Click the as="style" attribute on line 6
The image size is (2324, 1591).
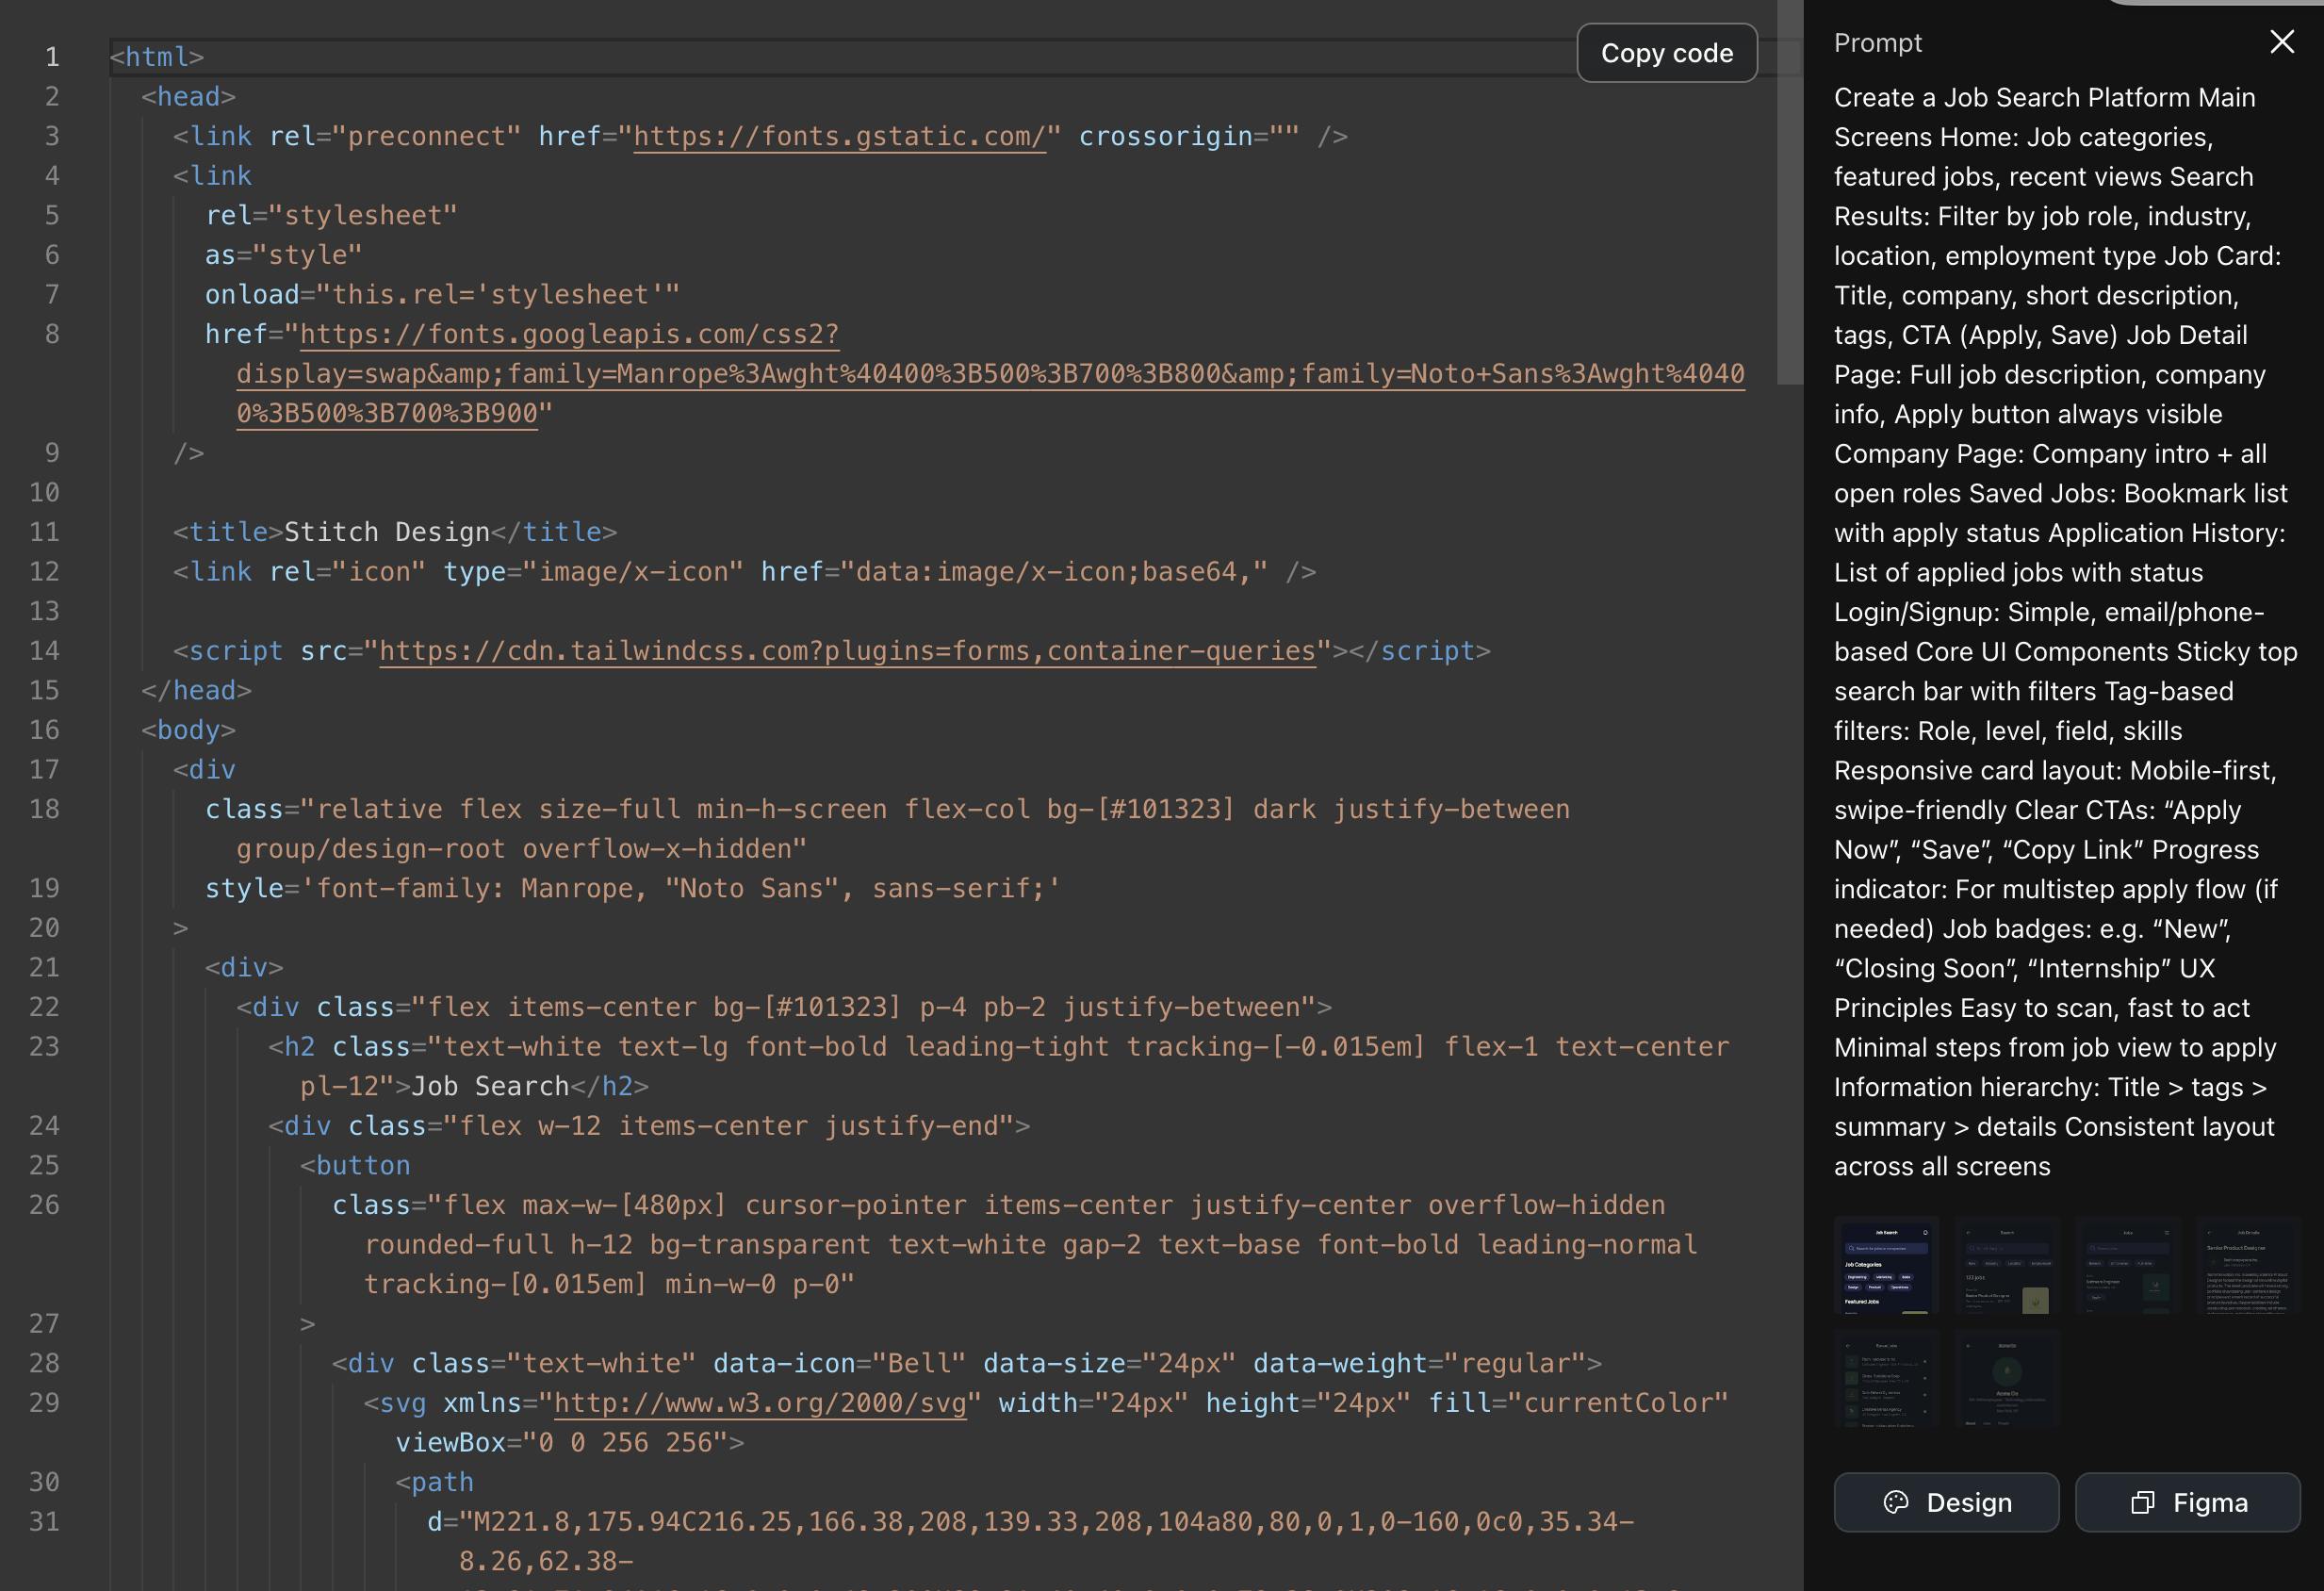click(x=283, y=255)
